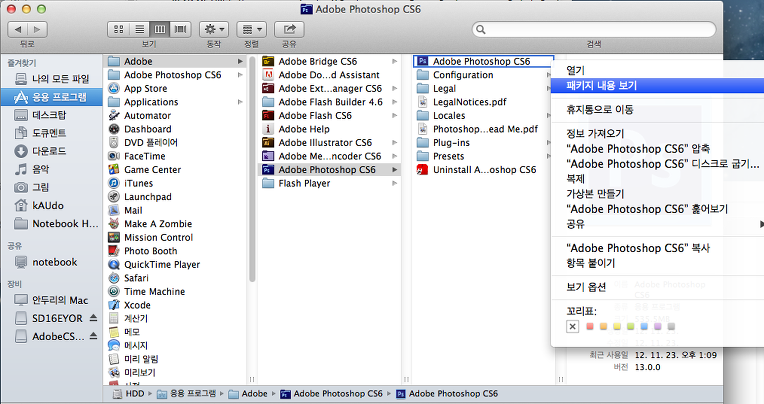Choose 휴지통으로 이동 in context menu
764x404 pixels.
click(x=600, y=109)
